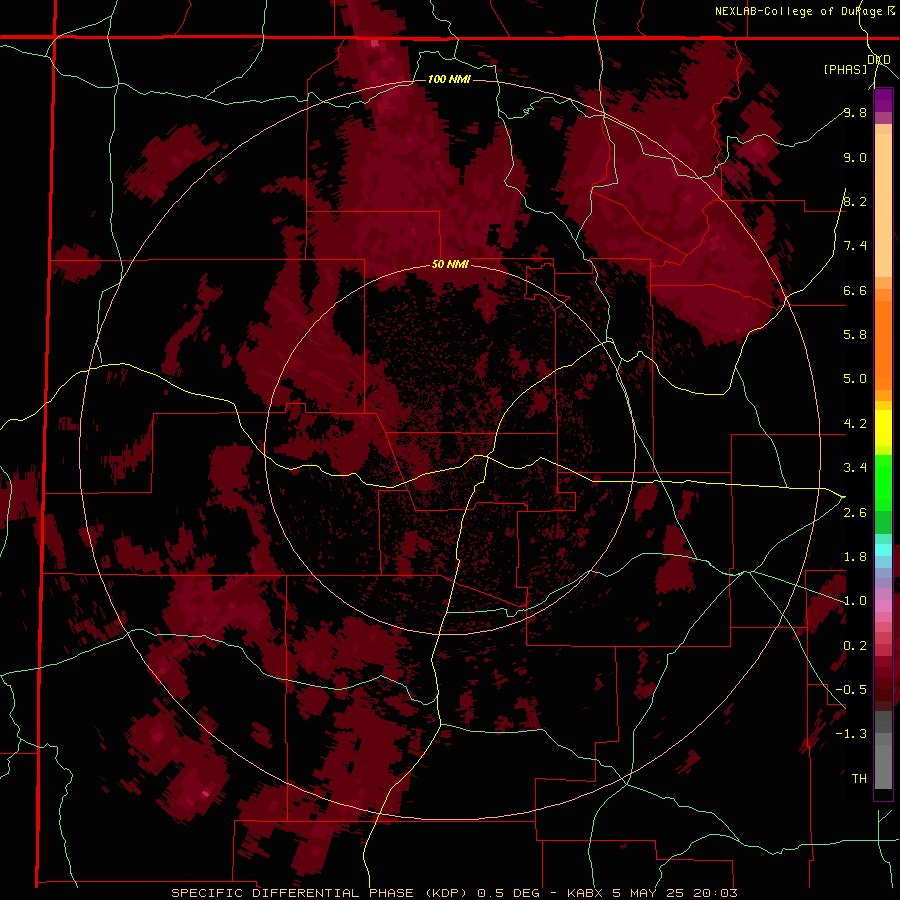Click the 3.4 scale value
The width and height of the screenshot is (900, 900).
coord(855,468)
